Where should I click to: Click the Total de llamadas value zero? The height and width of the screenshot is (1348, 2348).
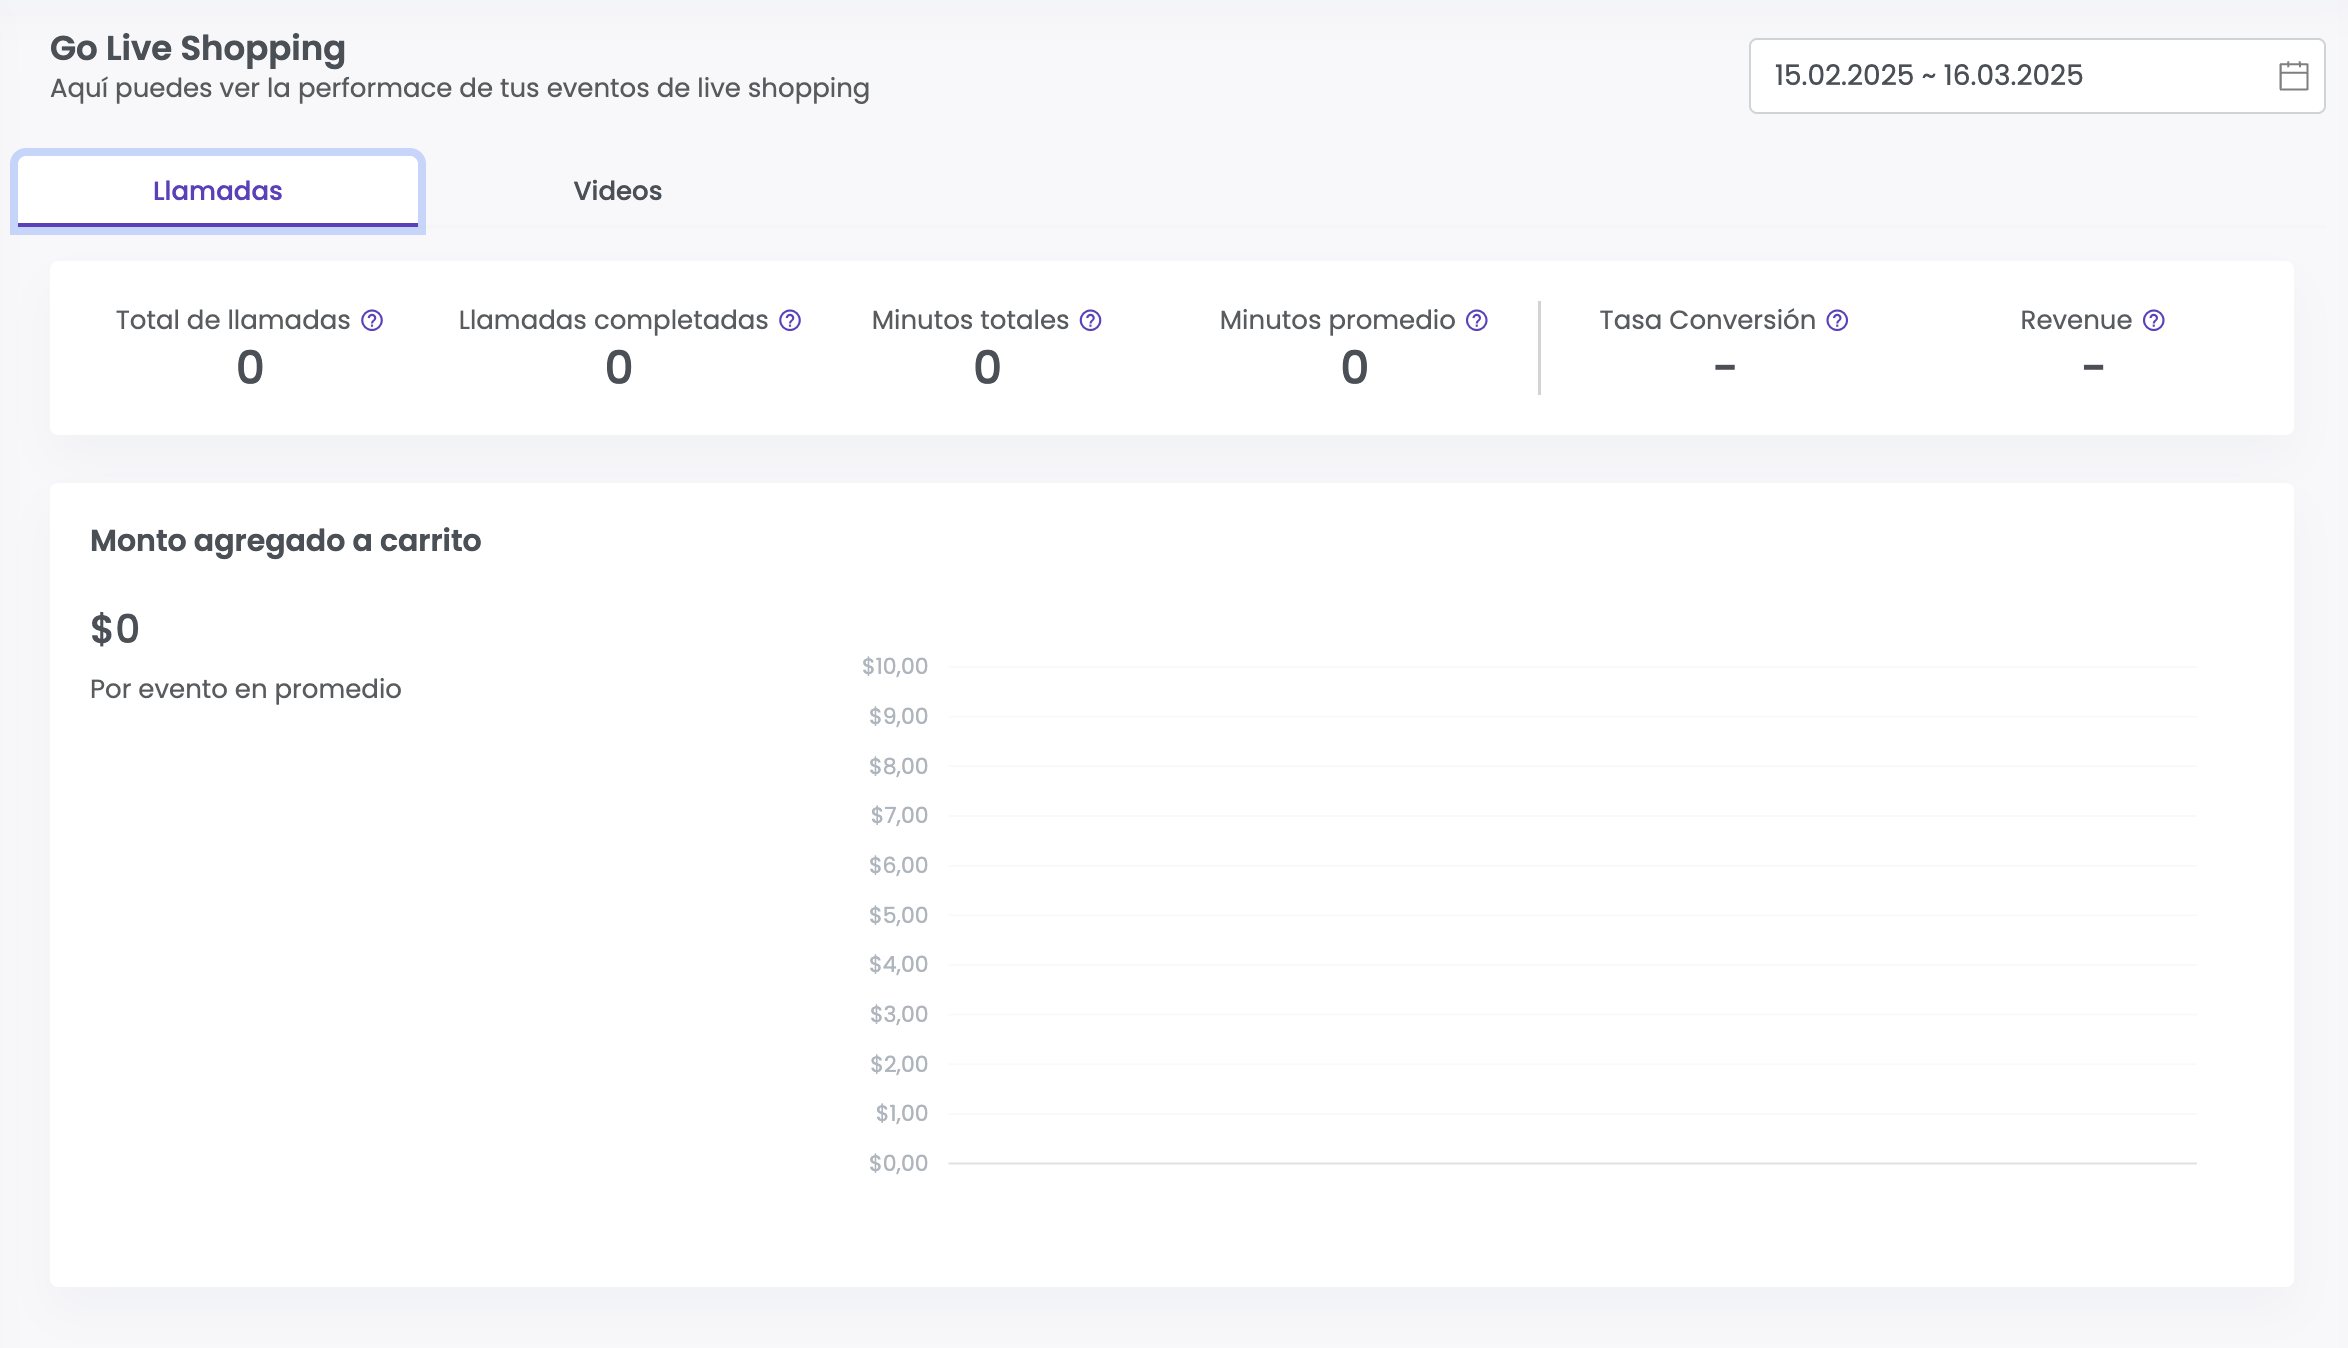[x=250, y=367]
